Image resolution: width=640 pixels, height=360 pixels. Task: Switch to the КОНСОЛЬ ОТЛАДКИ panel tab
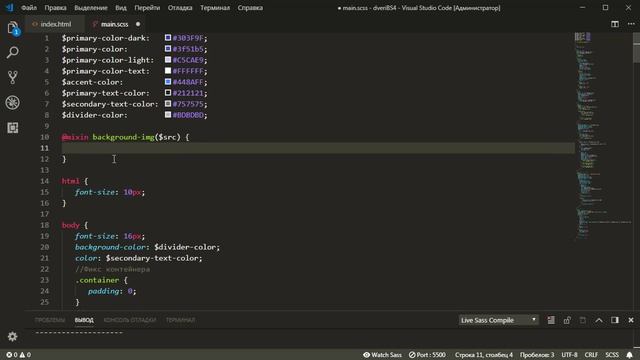point(130,320)
